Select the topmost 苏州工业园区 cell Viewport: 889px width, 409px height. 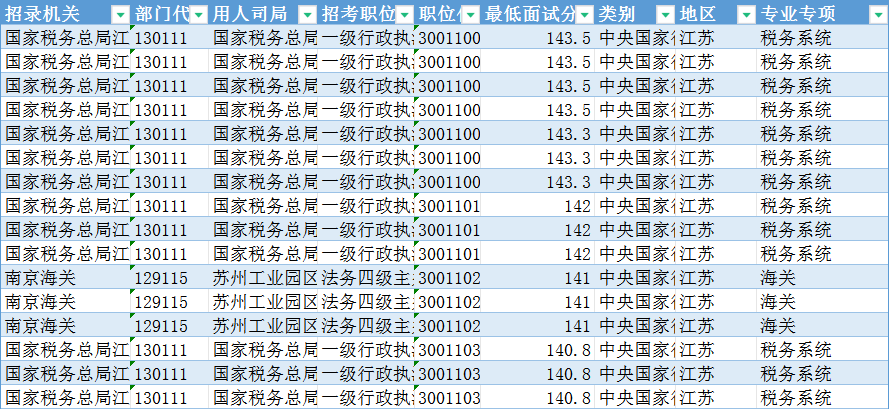point(264,278)
